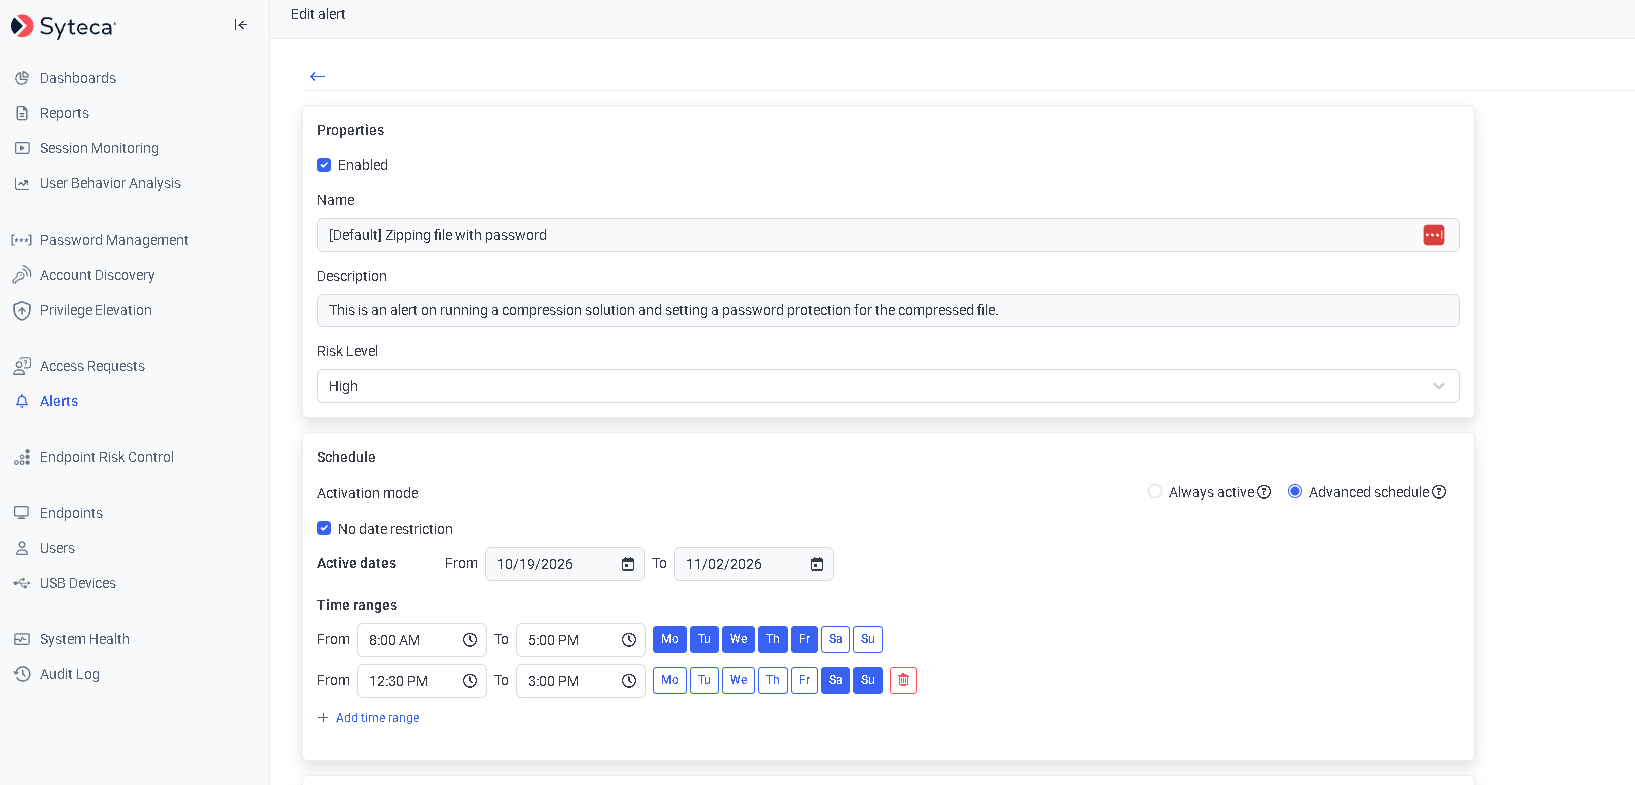Go to Password Management section

(x=114, y=240)
